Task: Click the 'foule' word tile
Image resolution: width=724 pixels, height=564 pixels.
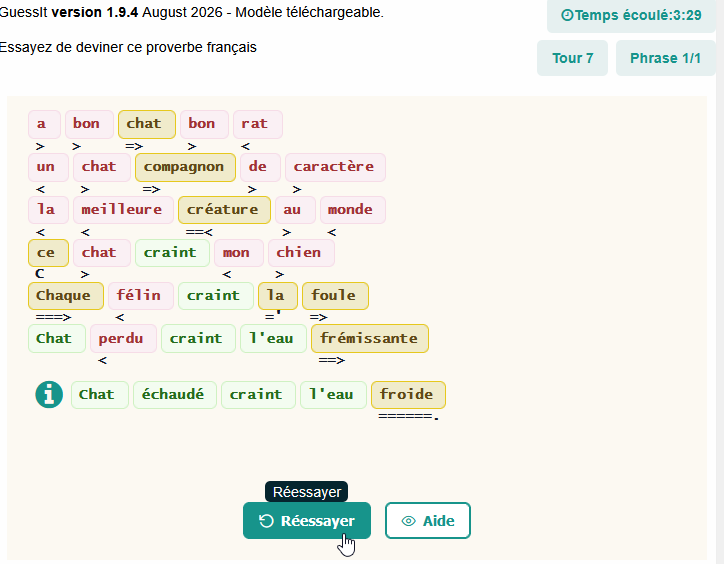Action: (x=335, y=296)
